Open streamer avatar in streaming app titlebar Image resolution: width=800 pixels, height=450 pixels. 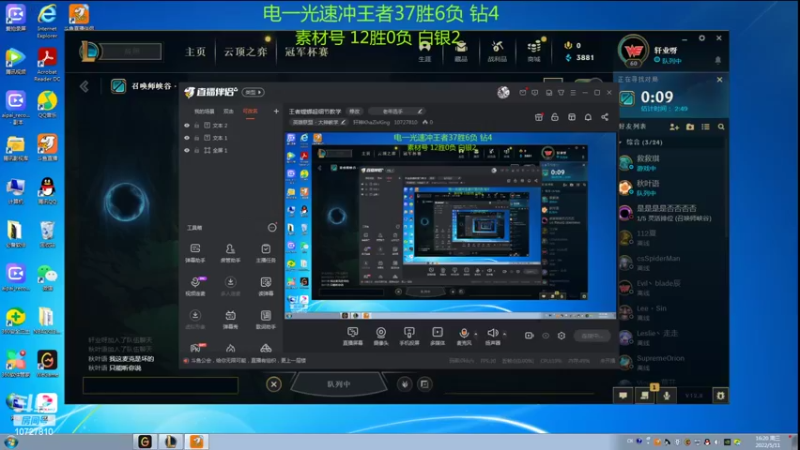(x=503, y=92)
